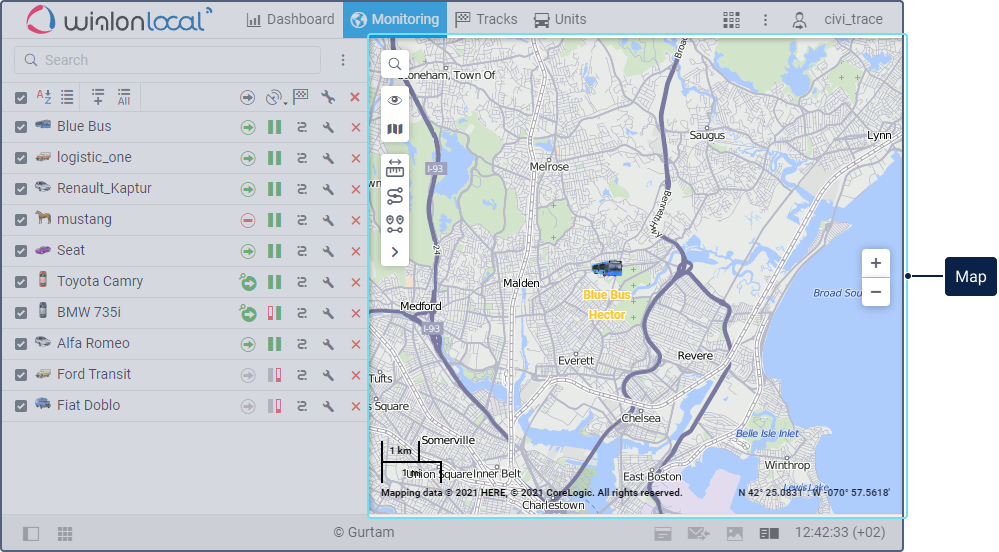This screenshot has width=999, height=552.
Task: Uncheck the BMW 735i checkbox
Action: coord(21,313)
